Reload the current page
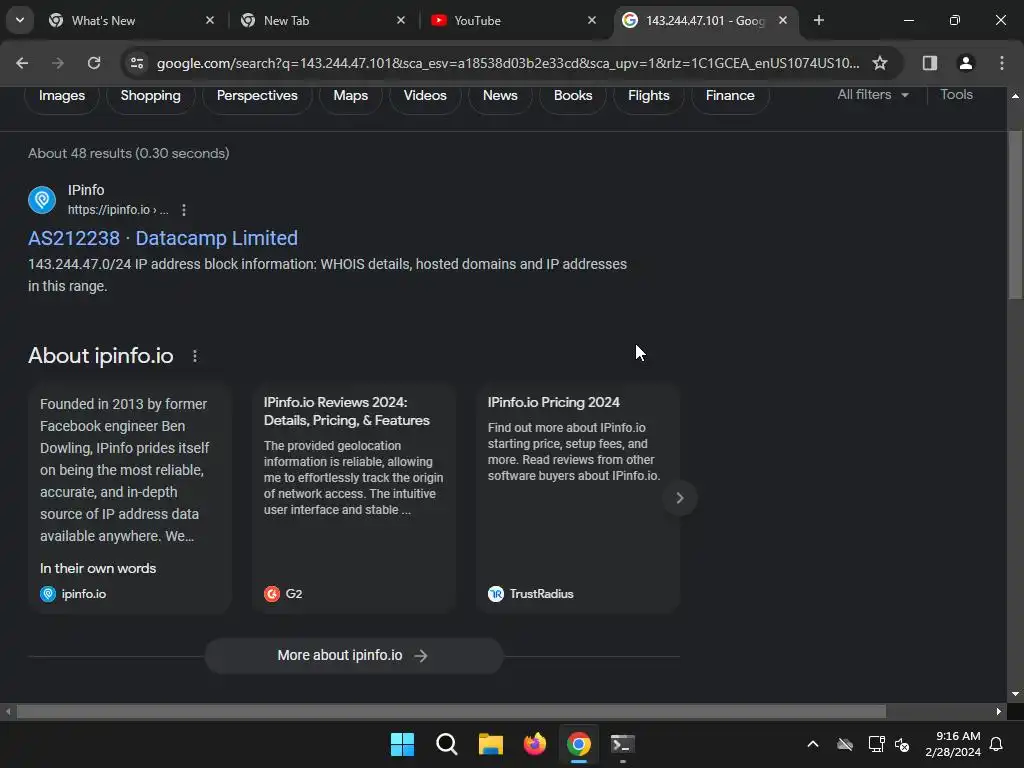1024x768 pixels. click(x=94, y=63)
